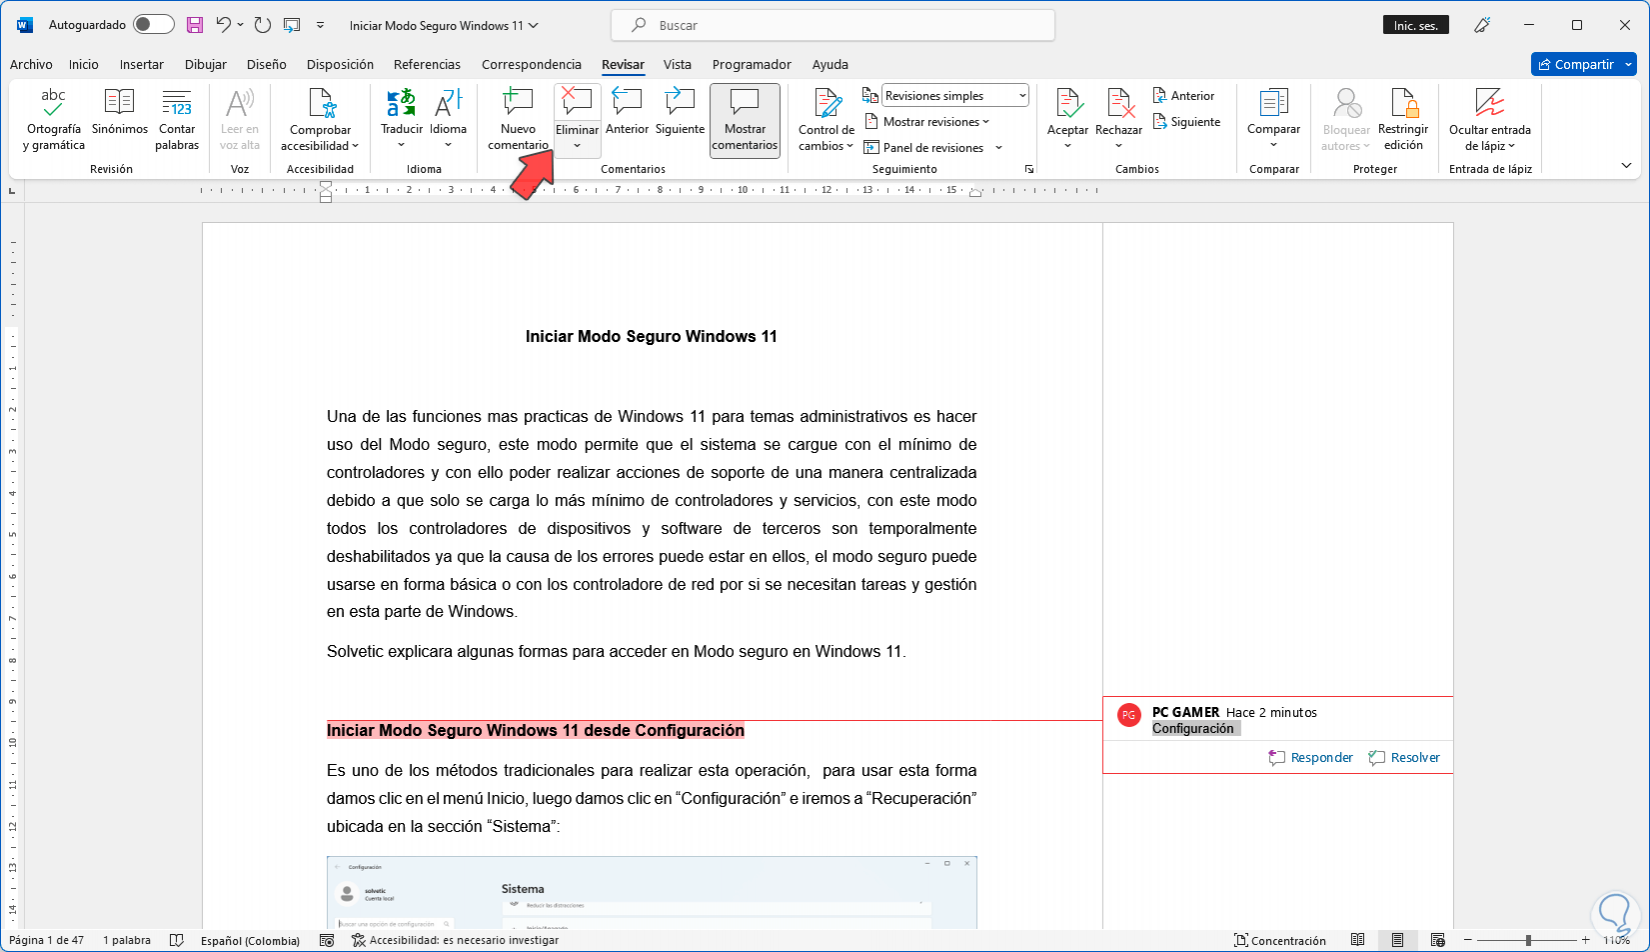
Task: Switch to the Referencias tab
Action: pyautogui.click(x=427, y=64)
